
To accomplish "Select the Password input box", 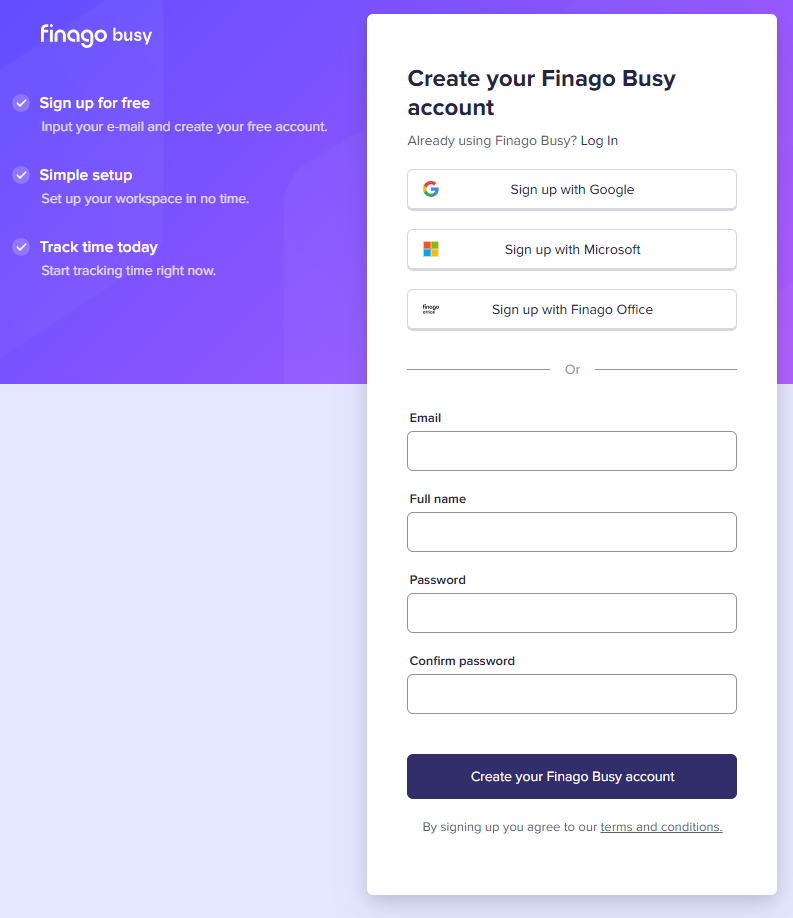I will 572,613.
